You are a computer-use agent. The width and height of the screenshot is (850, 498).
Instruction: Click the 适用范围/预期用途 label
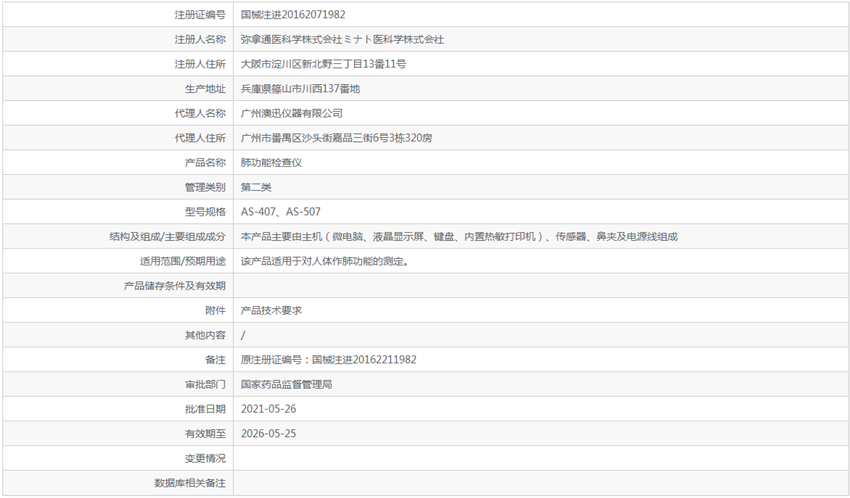tap(183, 261)
